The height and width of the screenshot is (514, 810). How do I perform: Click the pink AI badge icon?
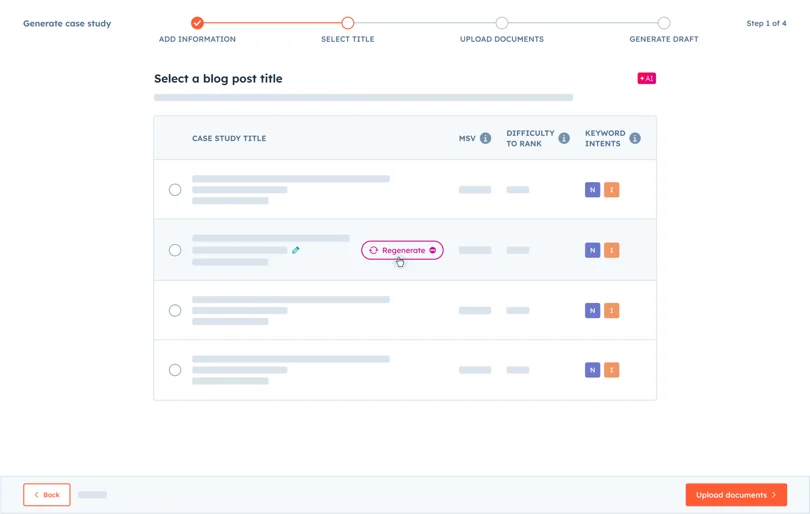[646, 78]
